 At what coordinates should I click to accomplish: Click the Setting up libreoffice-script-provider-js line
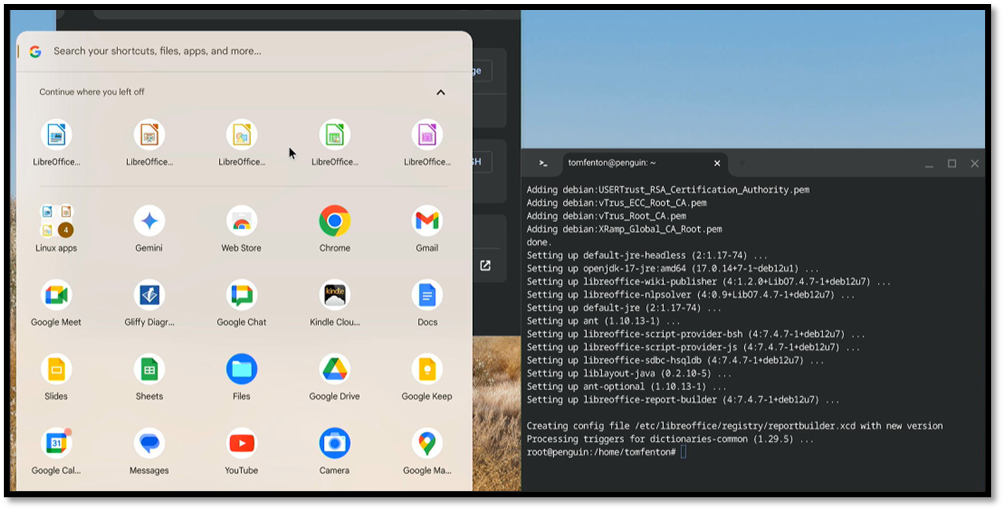pyautogui.click(x=693, y=347)
